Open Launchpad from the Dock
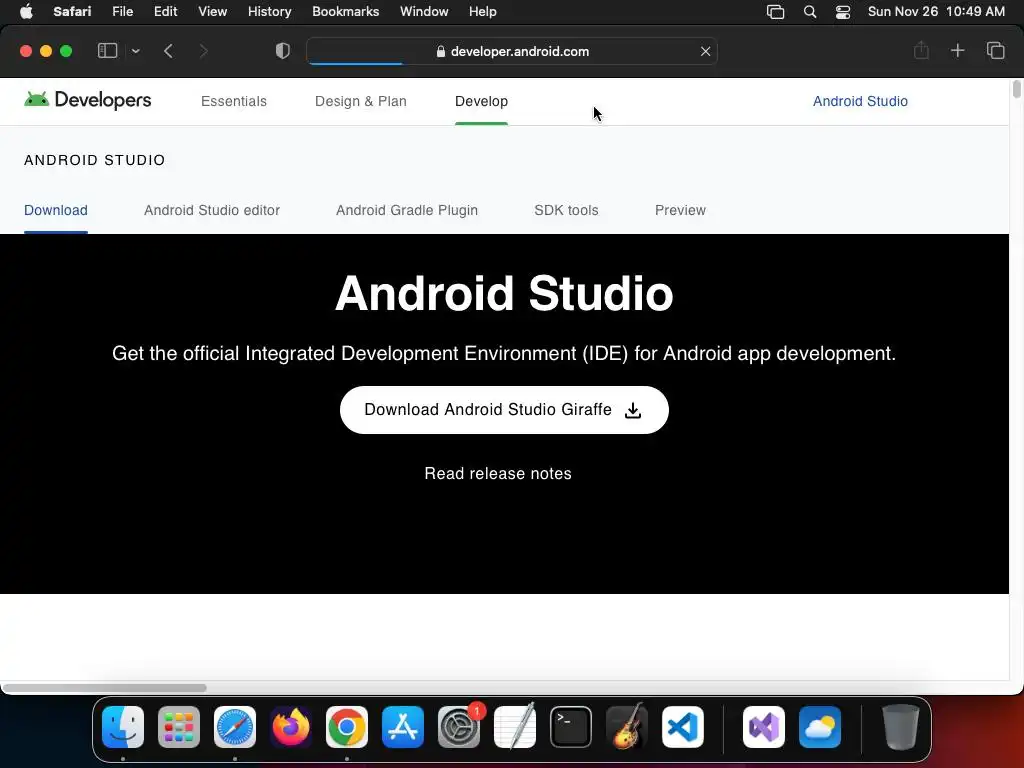 [179, 727]
